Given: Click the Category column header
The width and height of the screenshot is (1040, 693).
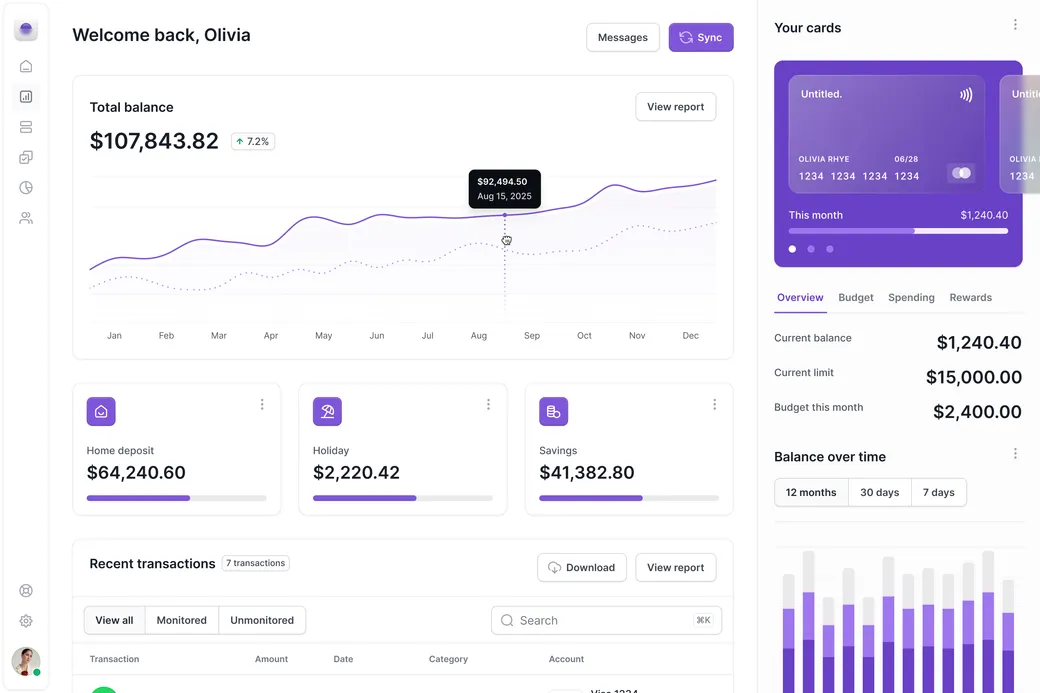Looking at the screenshot, I should click(448, 659).
